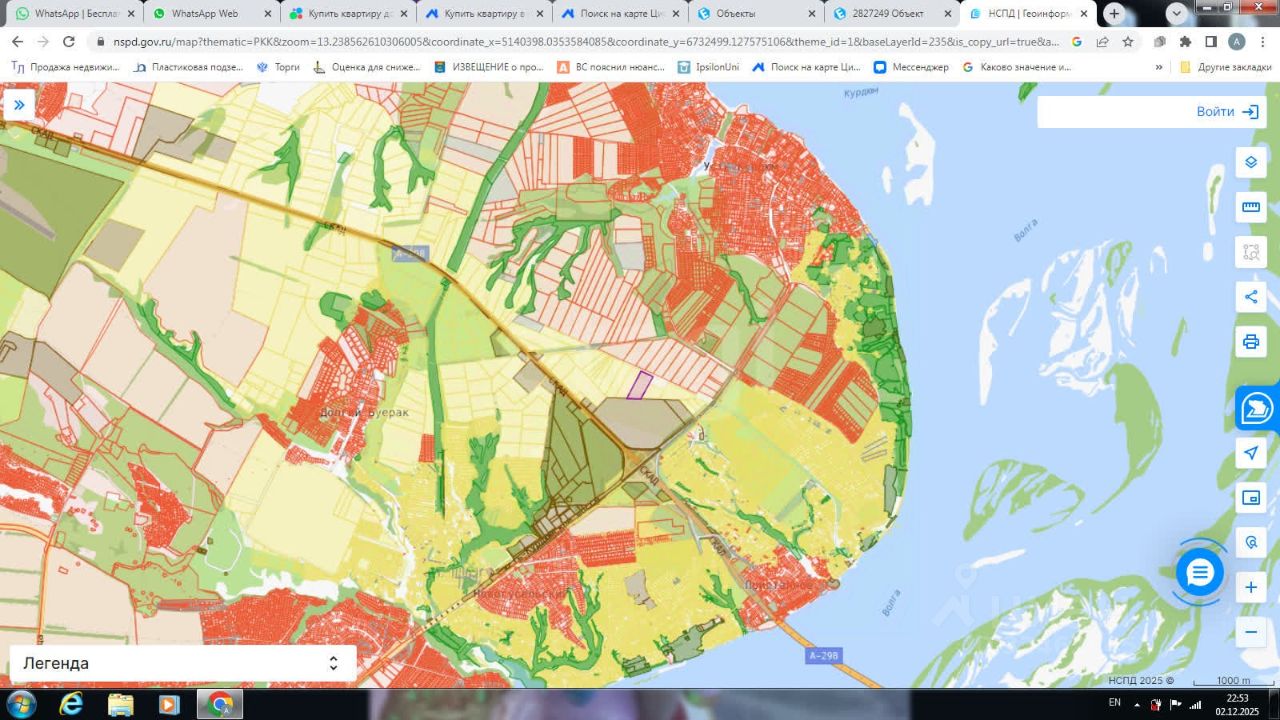This screenshot has width=1280, height=720.
Task: Bookmark this page with the star icon
Action: click(1127, 42)
